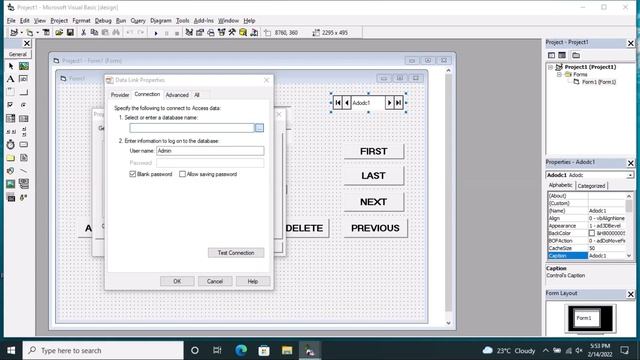Screen dimensions: 640x360
Task: Click the Test Connection button
Action: pos(236,253)
